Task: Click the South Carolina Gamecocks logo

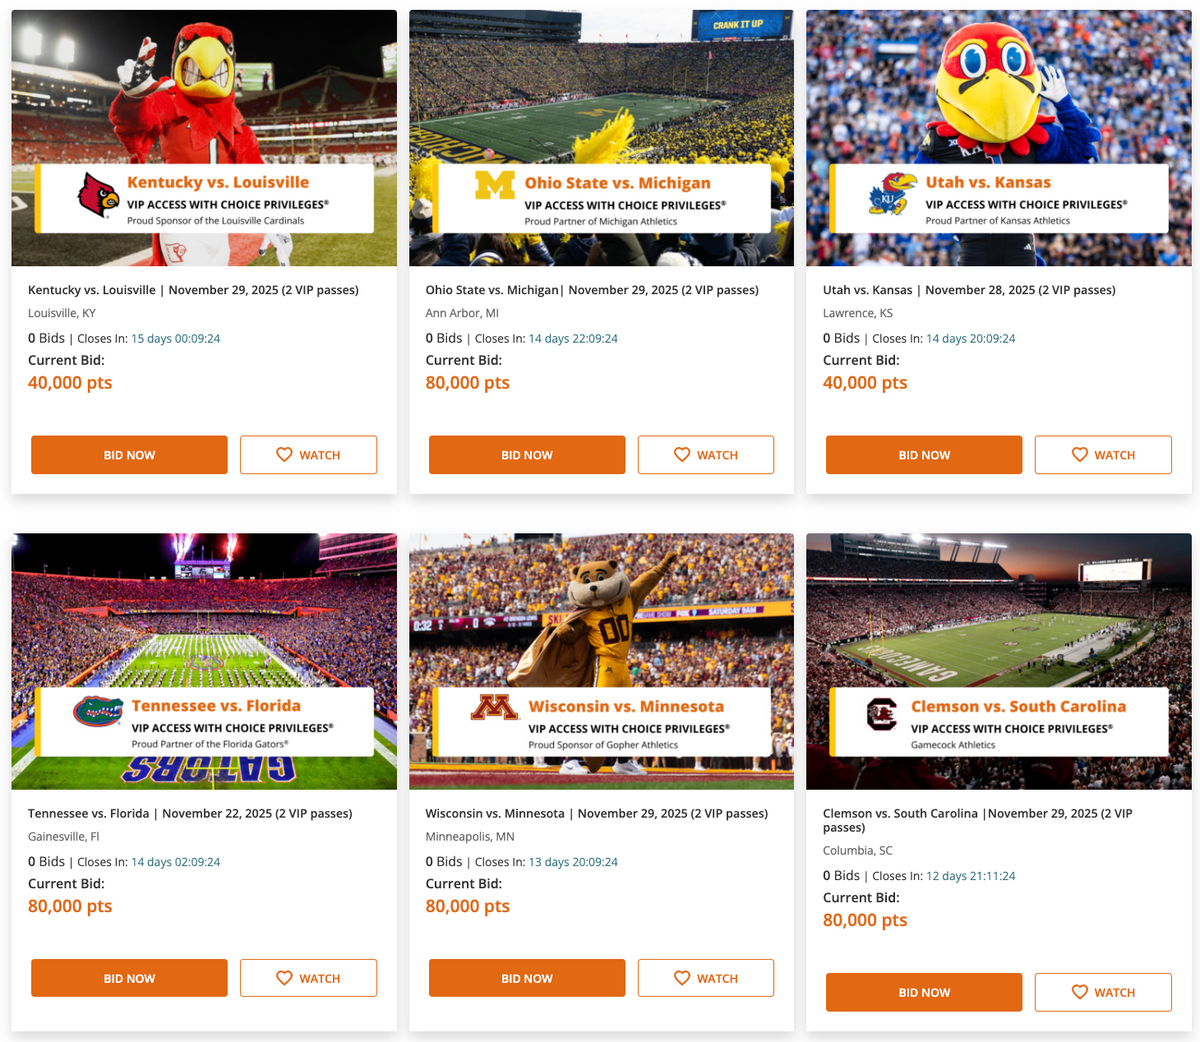Action: coord(882,715)
